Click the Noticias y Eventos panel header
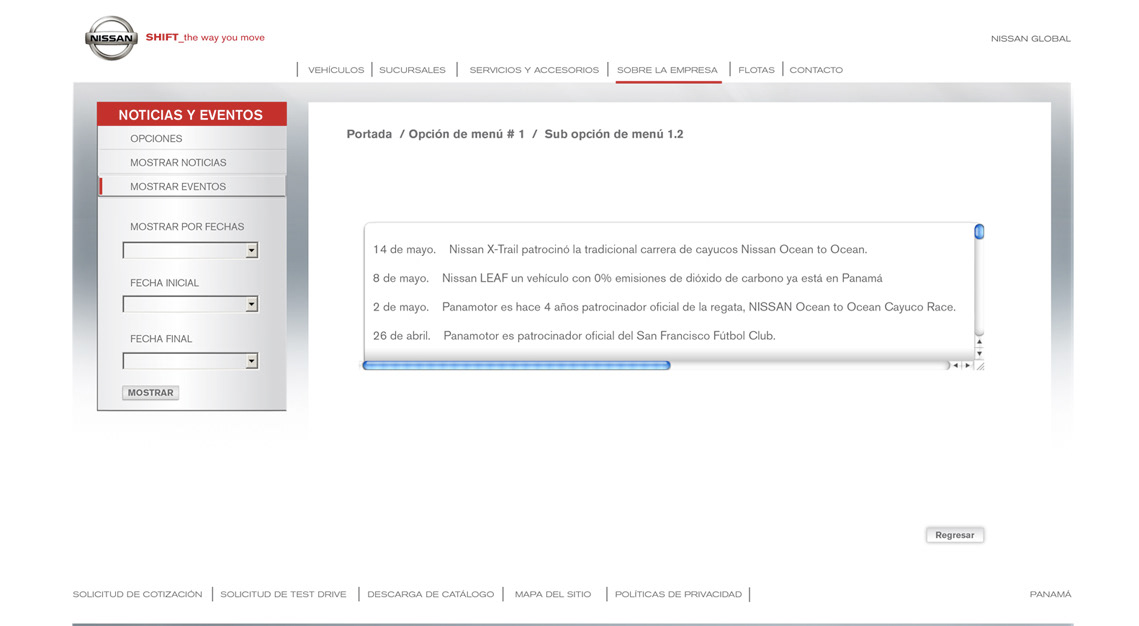This screenshot has width=1139, height=626. pos(192,114)
